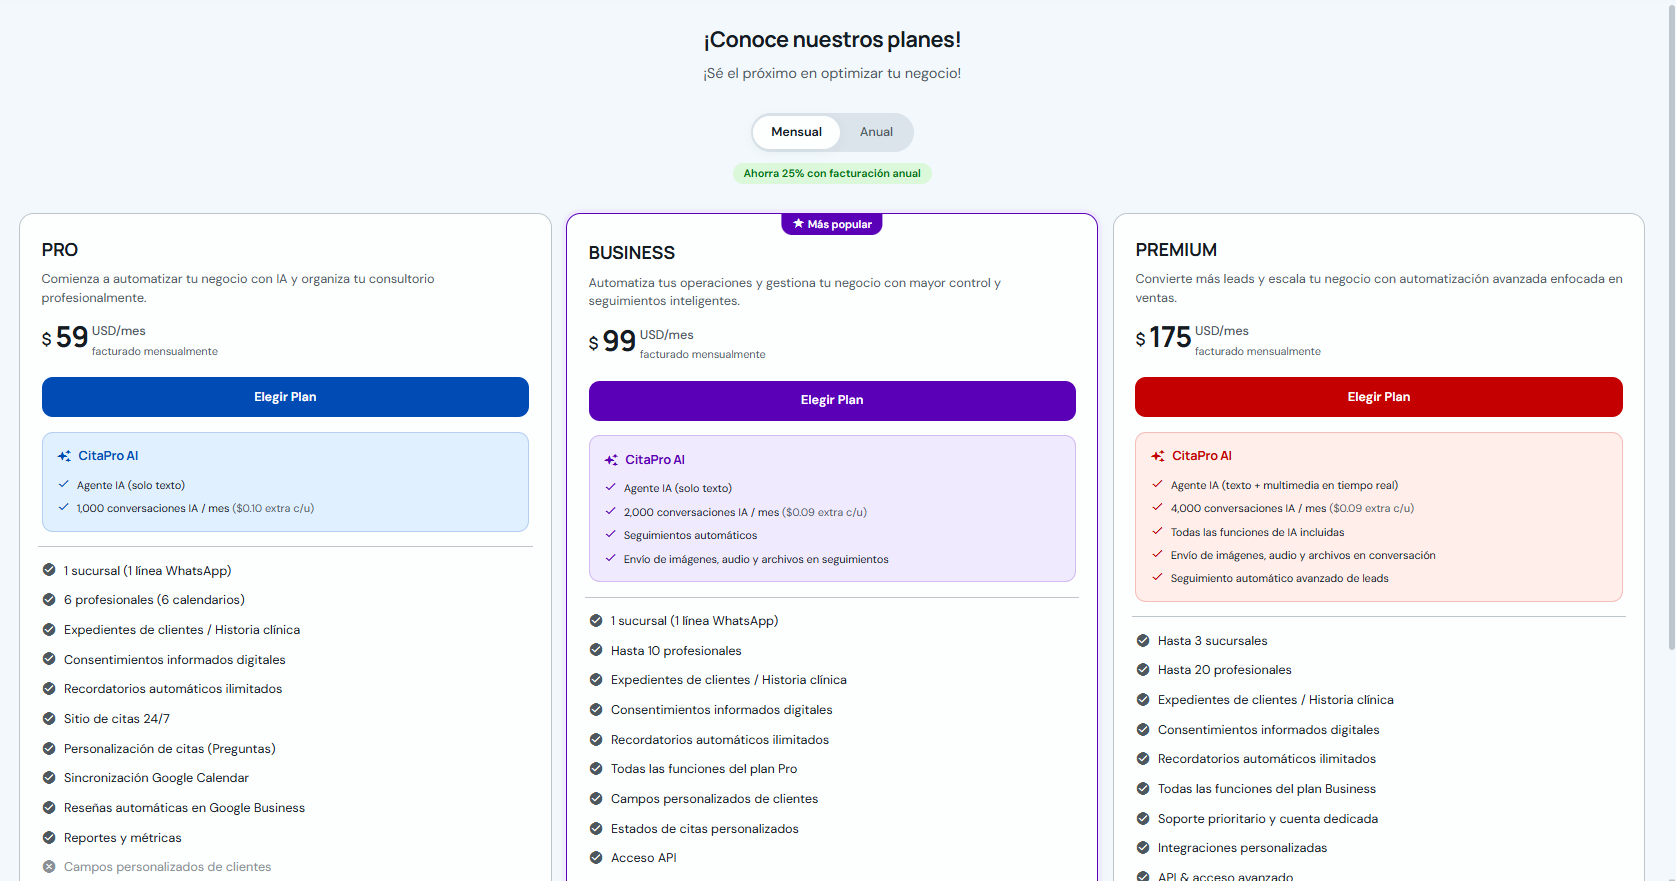Viewport: 1676px width, 881px height.
Task: Click checkmark beside '1,000 conversaciones IA / mes'
Action: [64, 507]
